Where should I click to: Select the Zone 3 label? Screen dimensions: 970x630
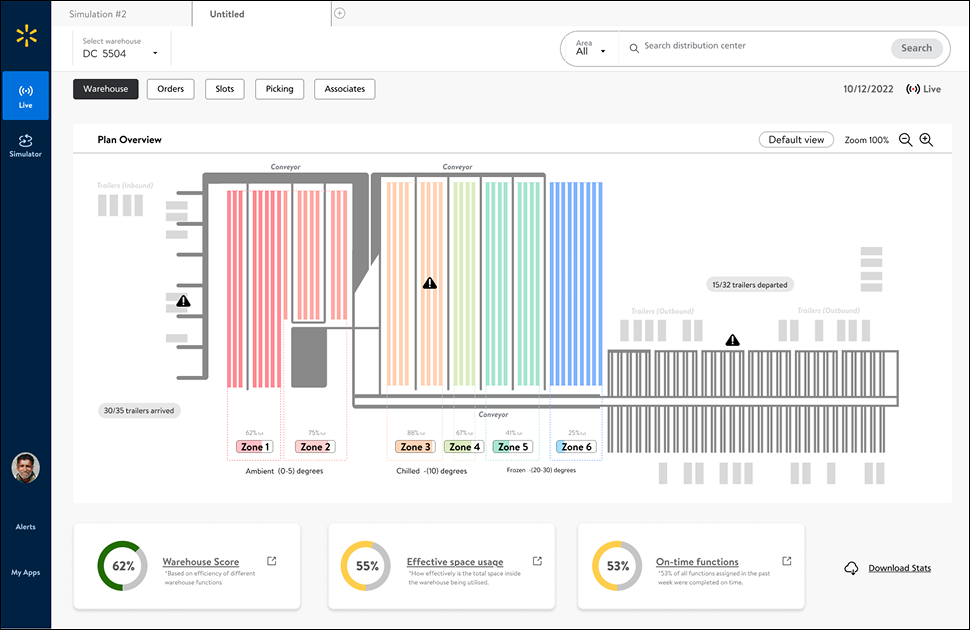(415, 447)
